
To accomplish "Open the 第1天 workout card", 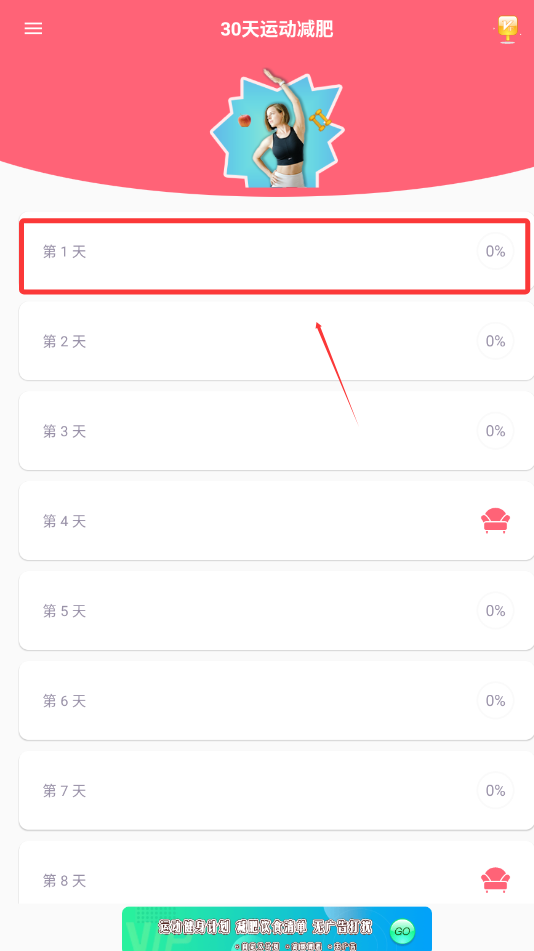I will [x=275, y=257].
